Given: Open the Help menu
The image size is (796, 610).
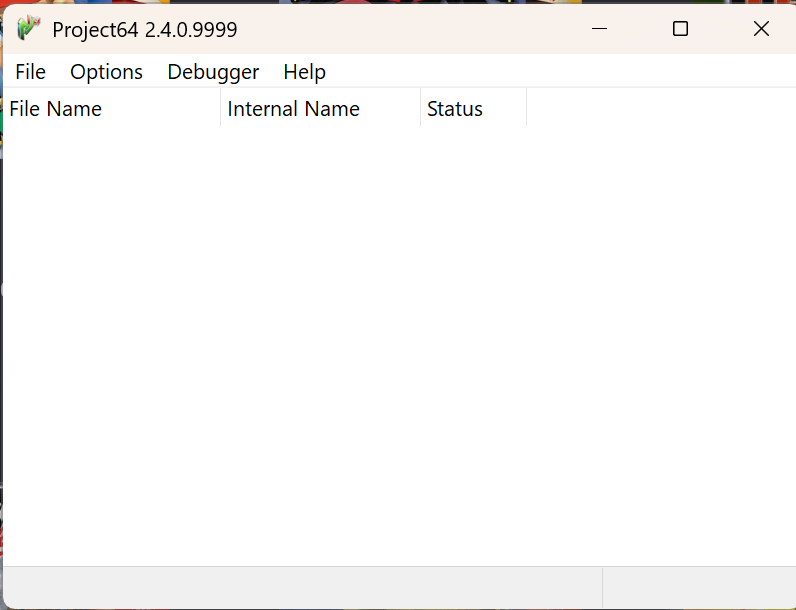Looking at the screenshot, I should tap(304, 72).
